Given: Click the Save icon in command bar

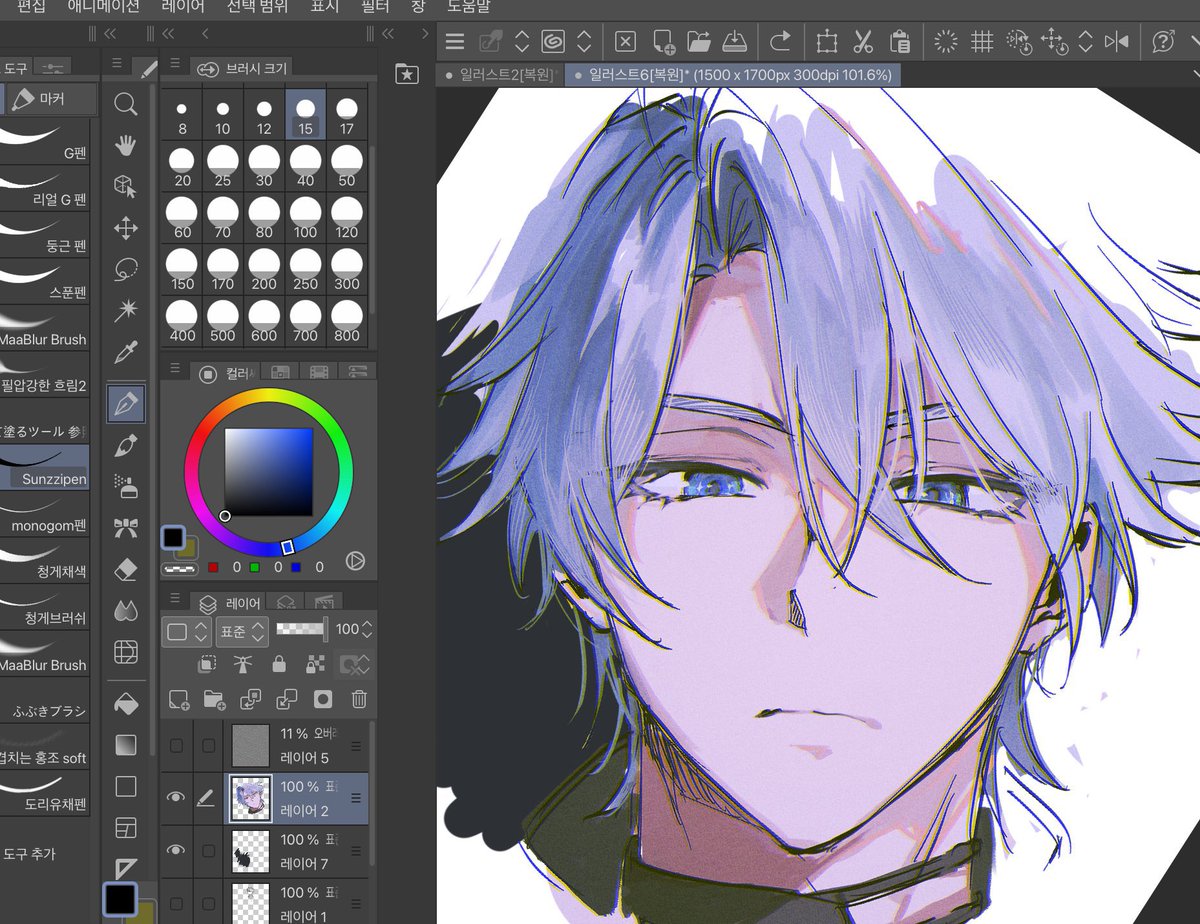Looking at the screenshot, I should pyautogui.click(x=735, y=42).
